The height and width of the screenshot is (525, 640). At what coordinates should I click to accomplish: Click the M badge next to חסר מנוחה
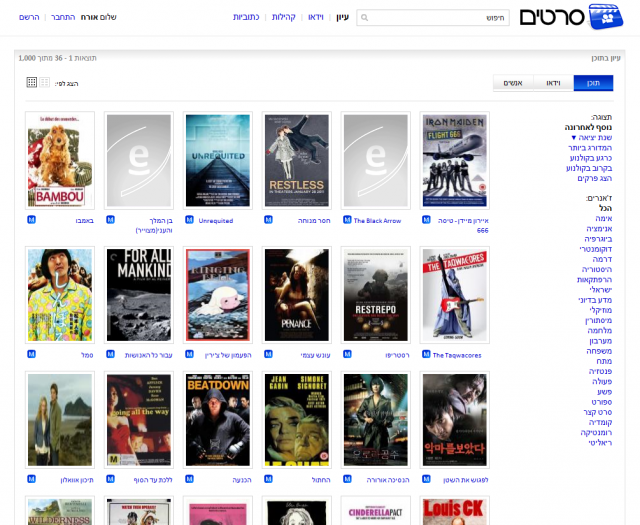(x=268, y=220)
